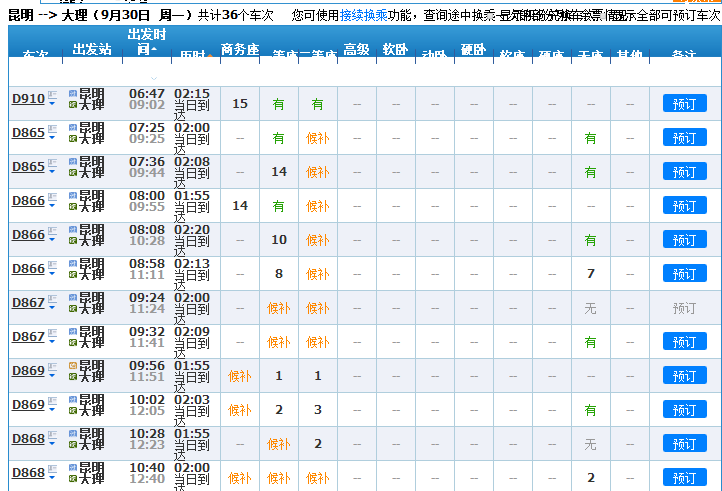Expand the blue arrow for the 07:36 D865
Viewport: 722px width, 491px height.
[x=52, y=173]
